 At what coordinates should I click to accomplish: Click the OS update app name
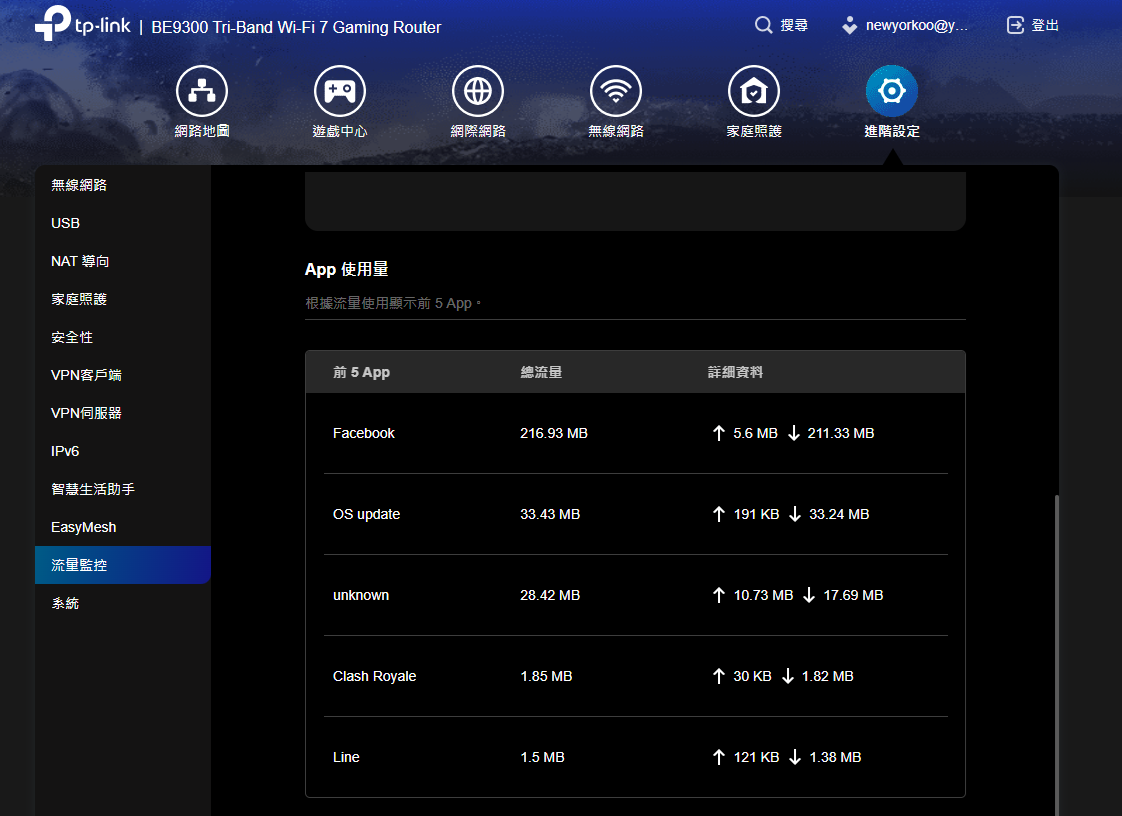366,514
